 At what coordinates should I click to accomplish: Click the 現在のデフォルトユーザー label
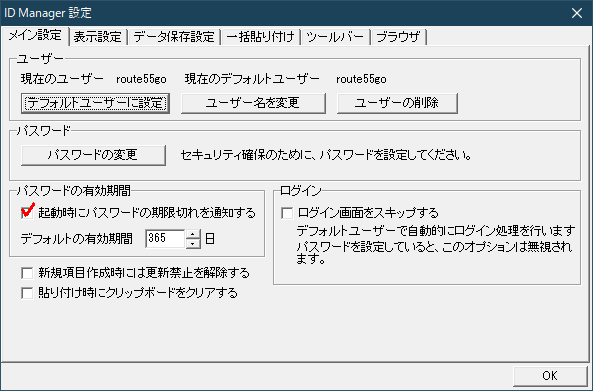click(x=252, y=79)
